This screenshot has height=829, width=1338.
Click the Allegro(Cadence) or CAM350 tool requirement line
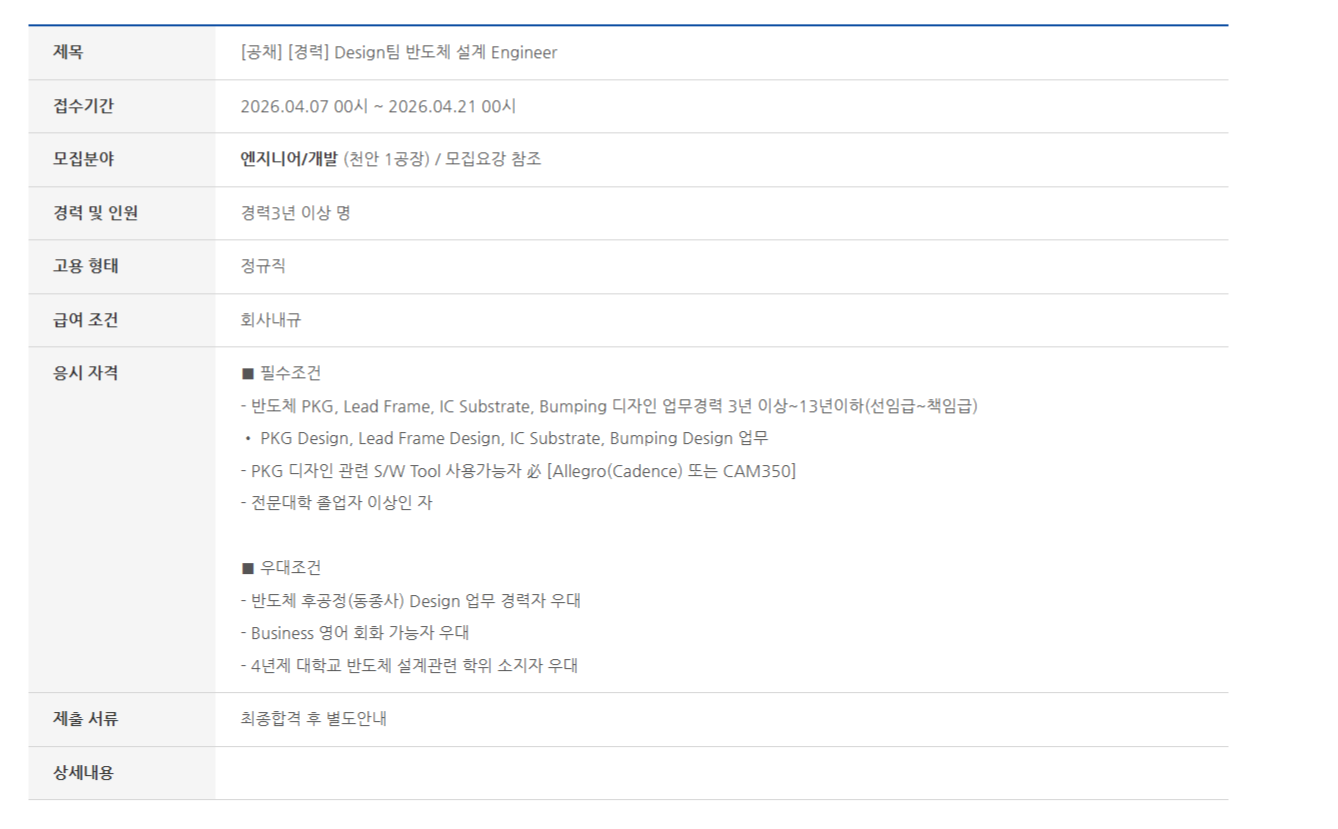518,471
